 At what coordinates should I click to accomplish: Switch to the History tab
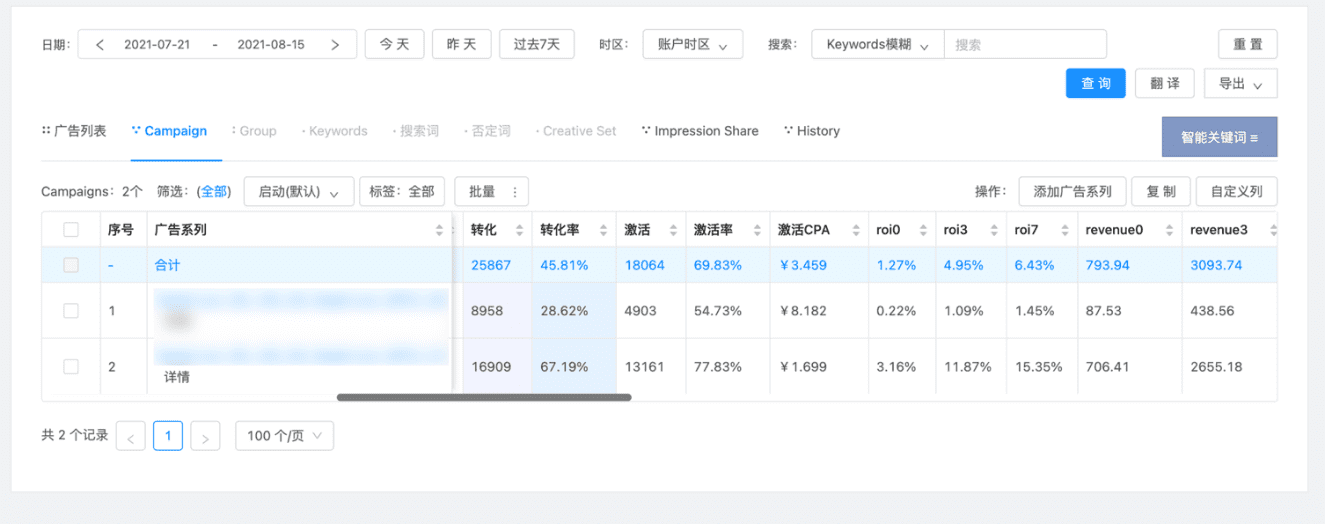coord(812,131)
